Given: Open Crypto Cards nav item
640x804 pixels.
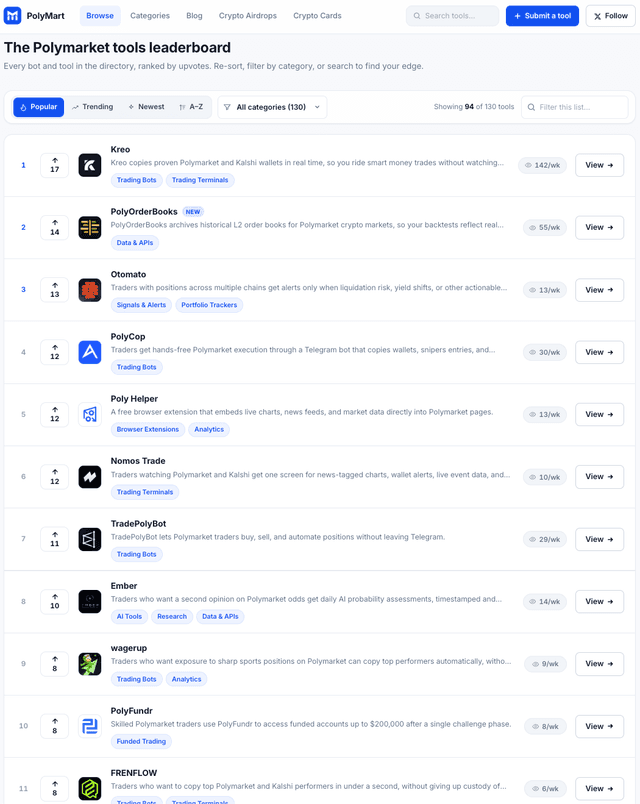Looking at the screenshot, I should click(317, 16).
